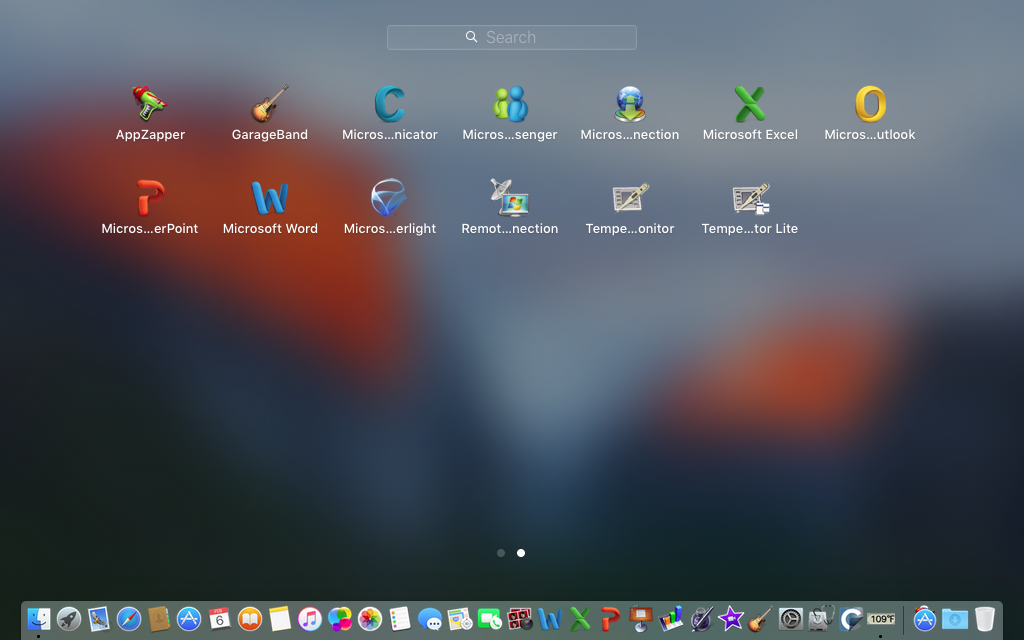Viewport: 1024px width, 640px height.
Task: Open Photo Booth from the dock
Action: pyautogui.click(x=520, y=618)
